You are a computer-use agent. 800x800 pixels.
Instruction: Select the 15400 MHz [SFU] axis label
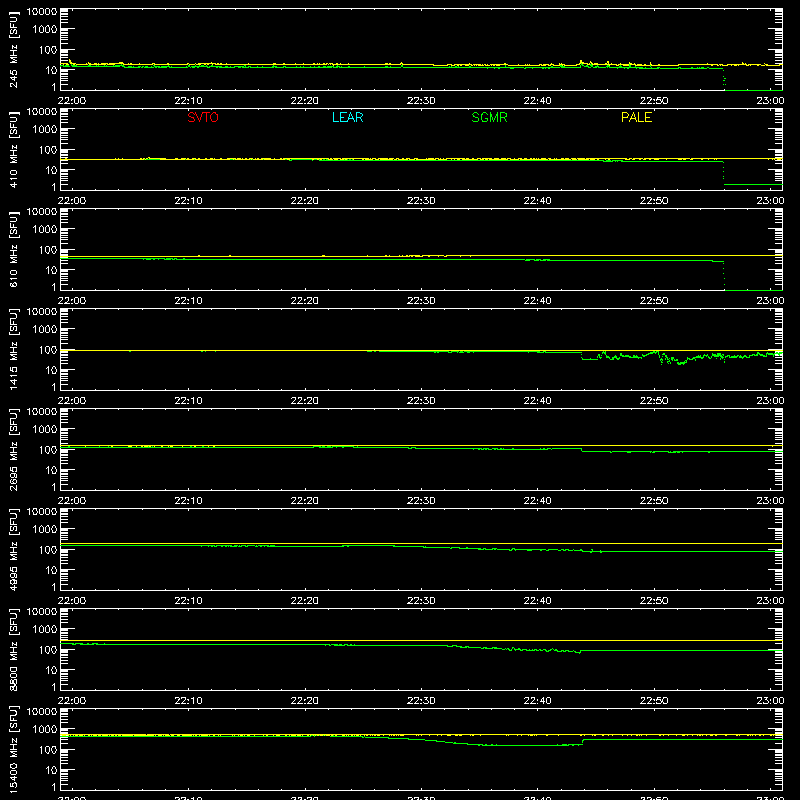point(13,749)
